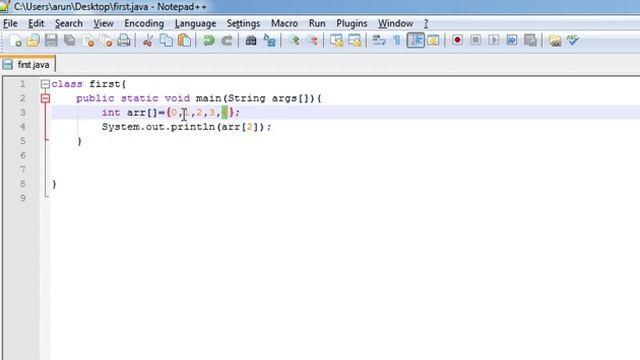This screenshot has width=640, height=360.
Task: Undo the last edit with the green arrow
Action: pos(209,40)
